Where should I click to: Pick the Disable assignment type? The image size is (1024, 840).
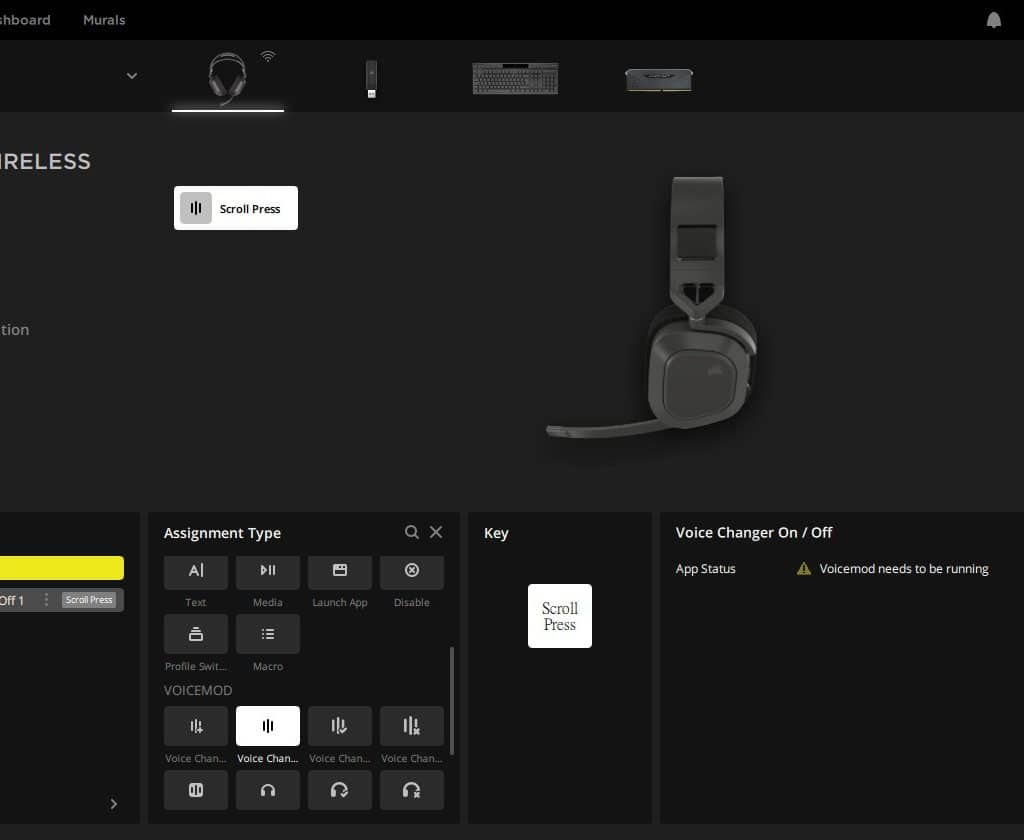click(x=412, y=571)
